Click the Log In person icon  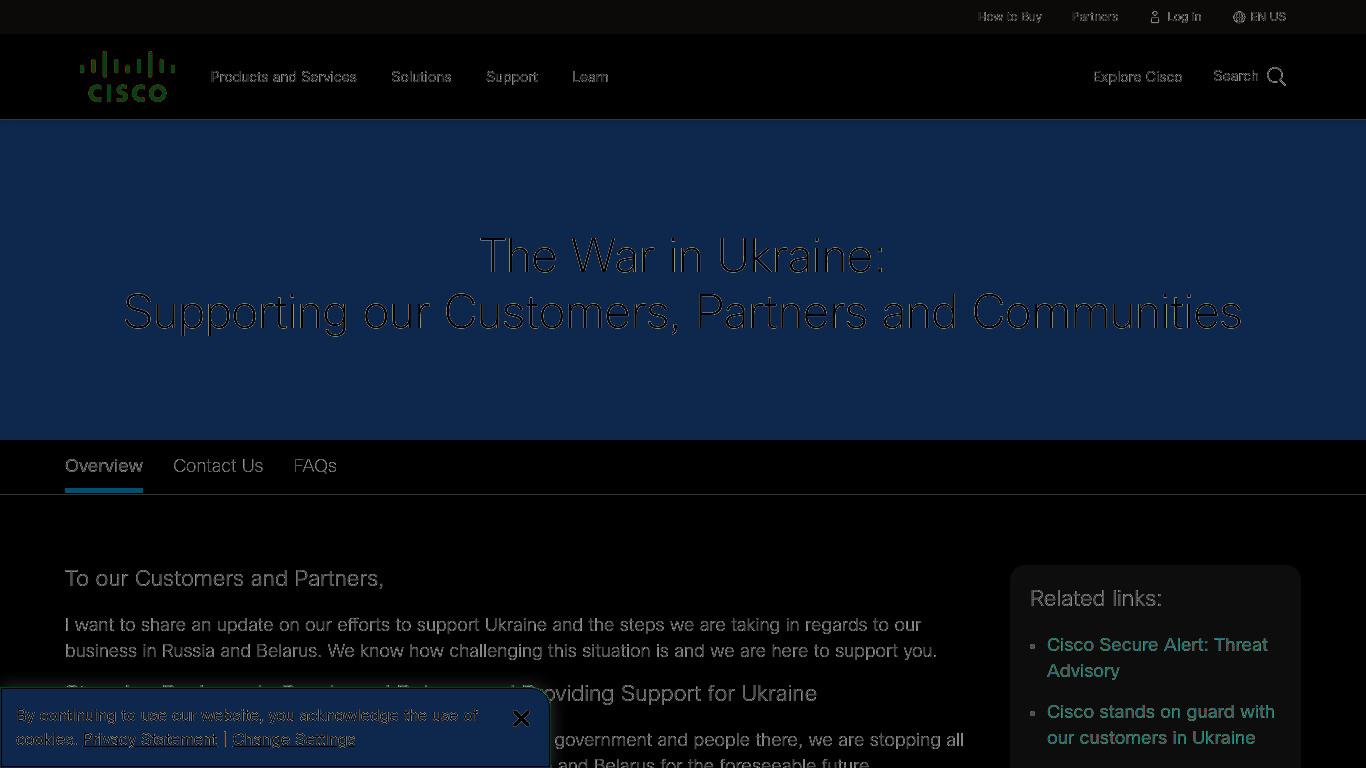[1155, 17]
